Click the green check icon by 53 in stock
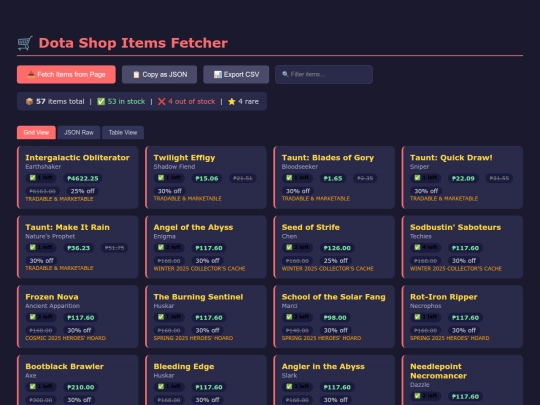This screenshot has height=405, width=540. [x=101, y=102]
